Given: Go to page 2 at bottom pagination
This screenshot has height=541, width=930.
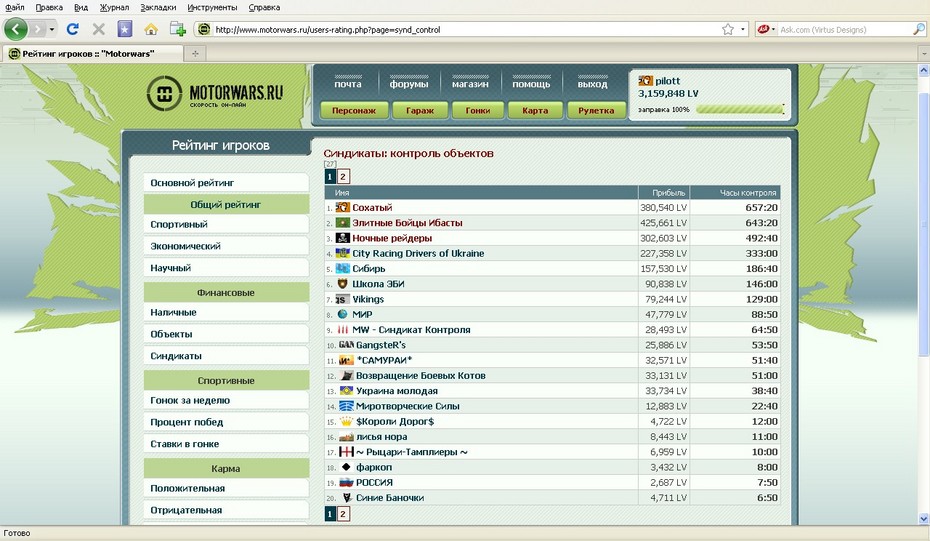Looking at the screenshot, I should coord(343,514).
